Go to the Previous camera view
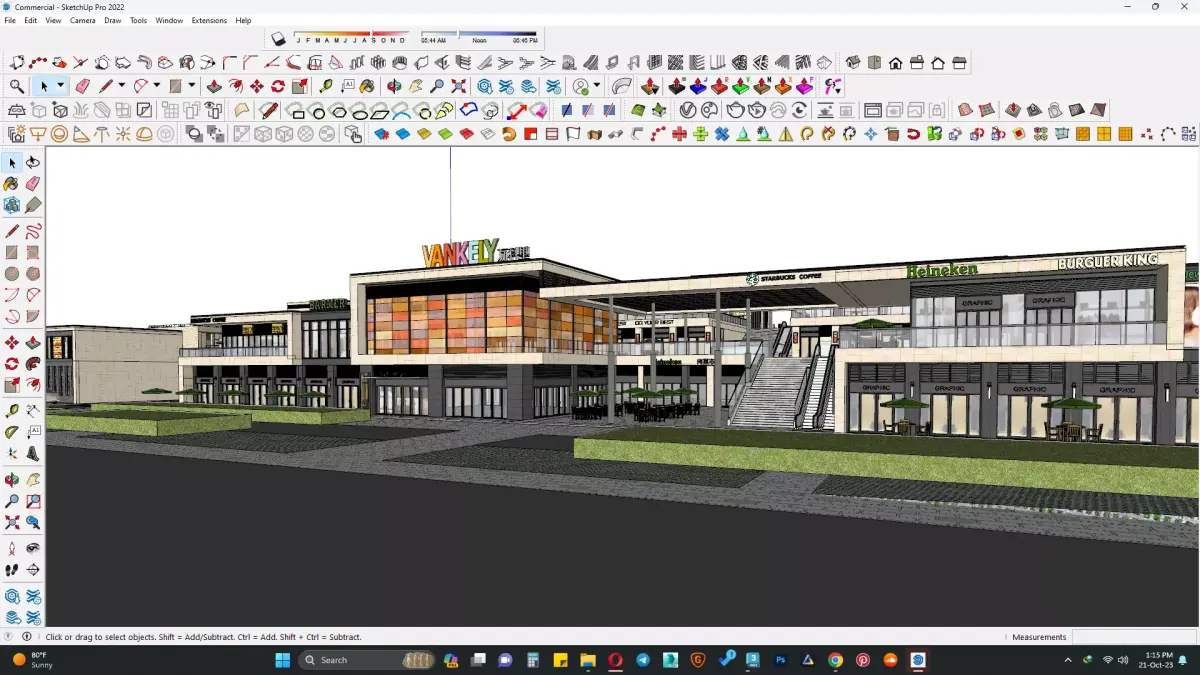Image resolution: width=1200 pixels, height=675 pixels. tap(33, 522)
